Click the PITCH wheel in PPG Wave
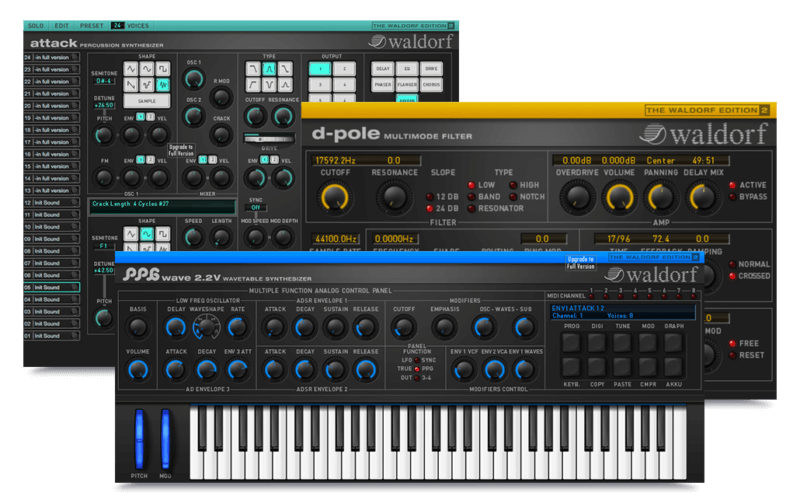The height and width of the screenshot is (503, 800). [139, 439]
